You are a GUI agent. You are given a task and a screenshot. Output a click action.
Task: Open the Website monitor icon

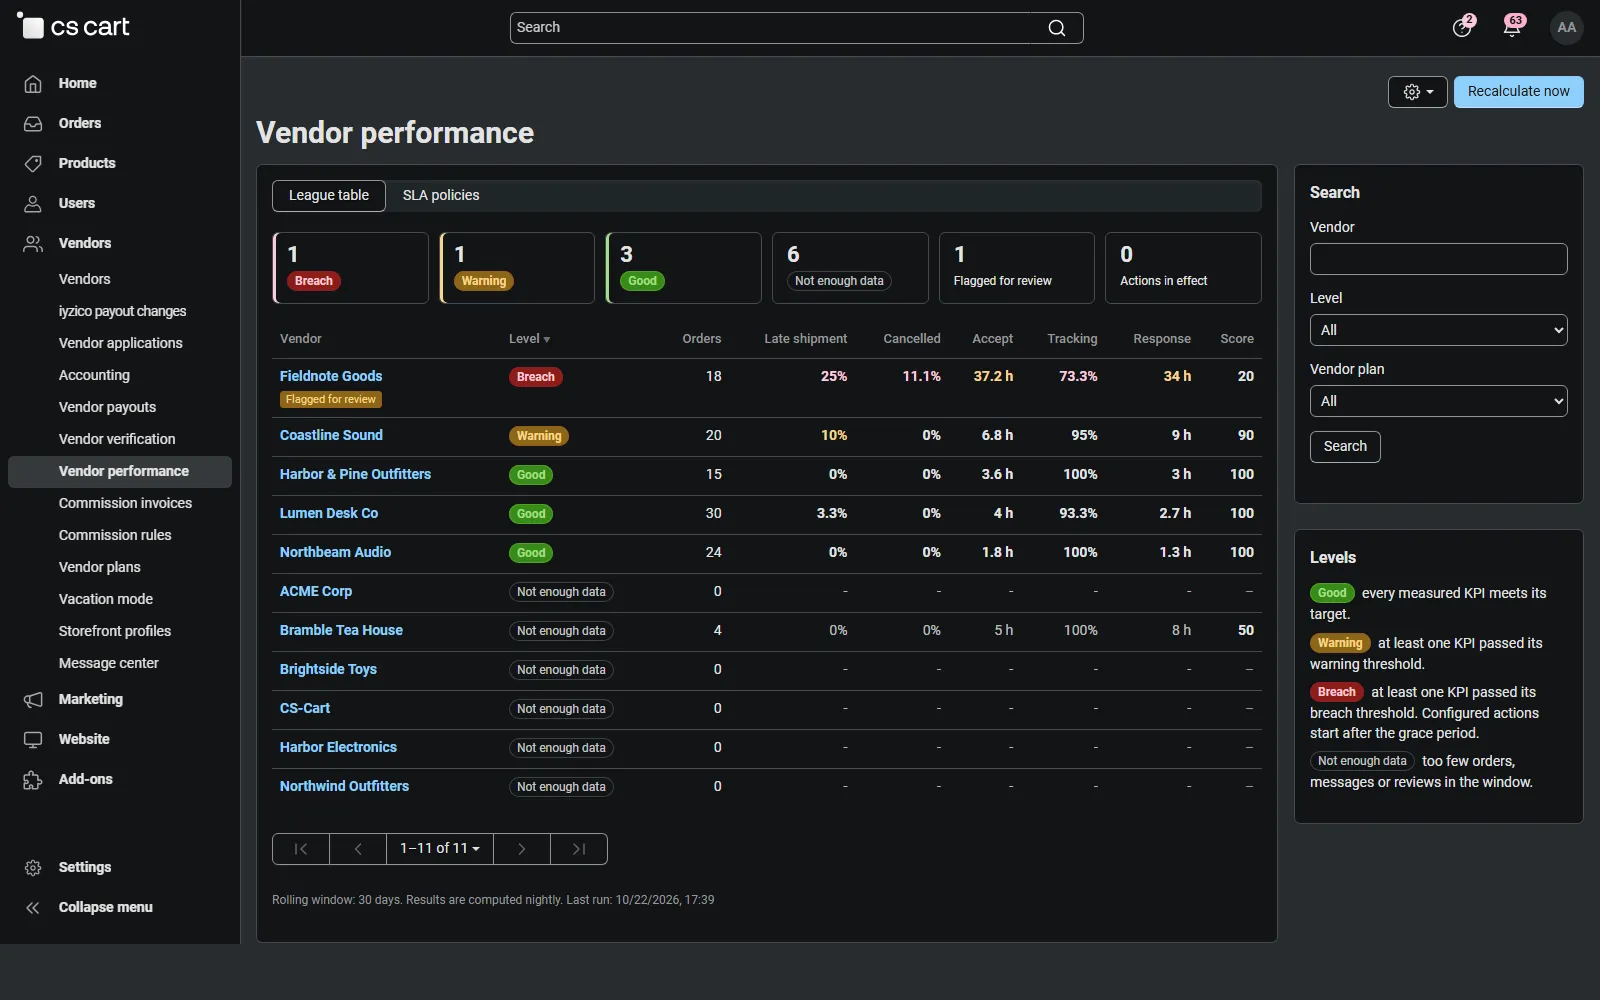pyautogui.click(x=33, y=740)
